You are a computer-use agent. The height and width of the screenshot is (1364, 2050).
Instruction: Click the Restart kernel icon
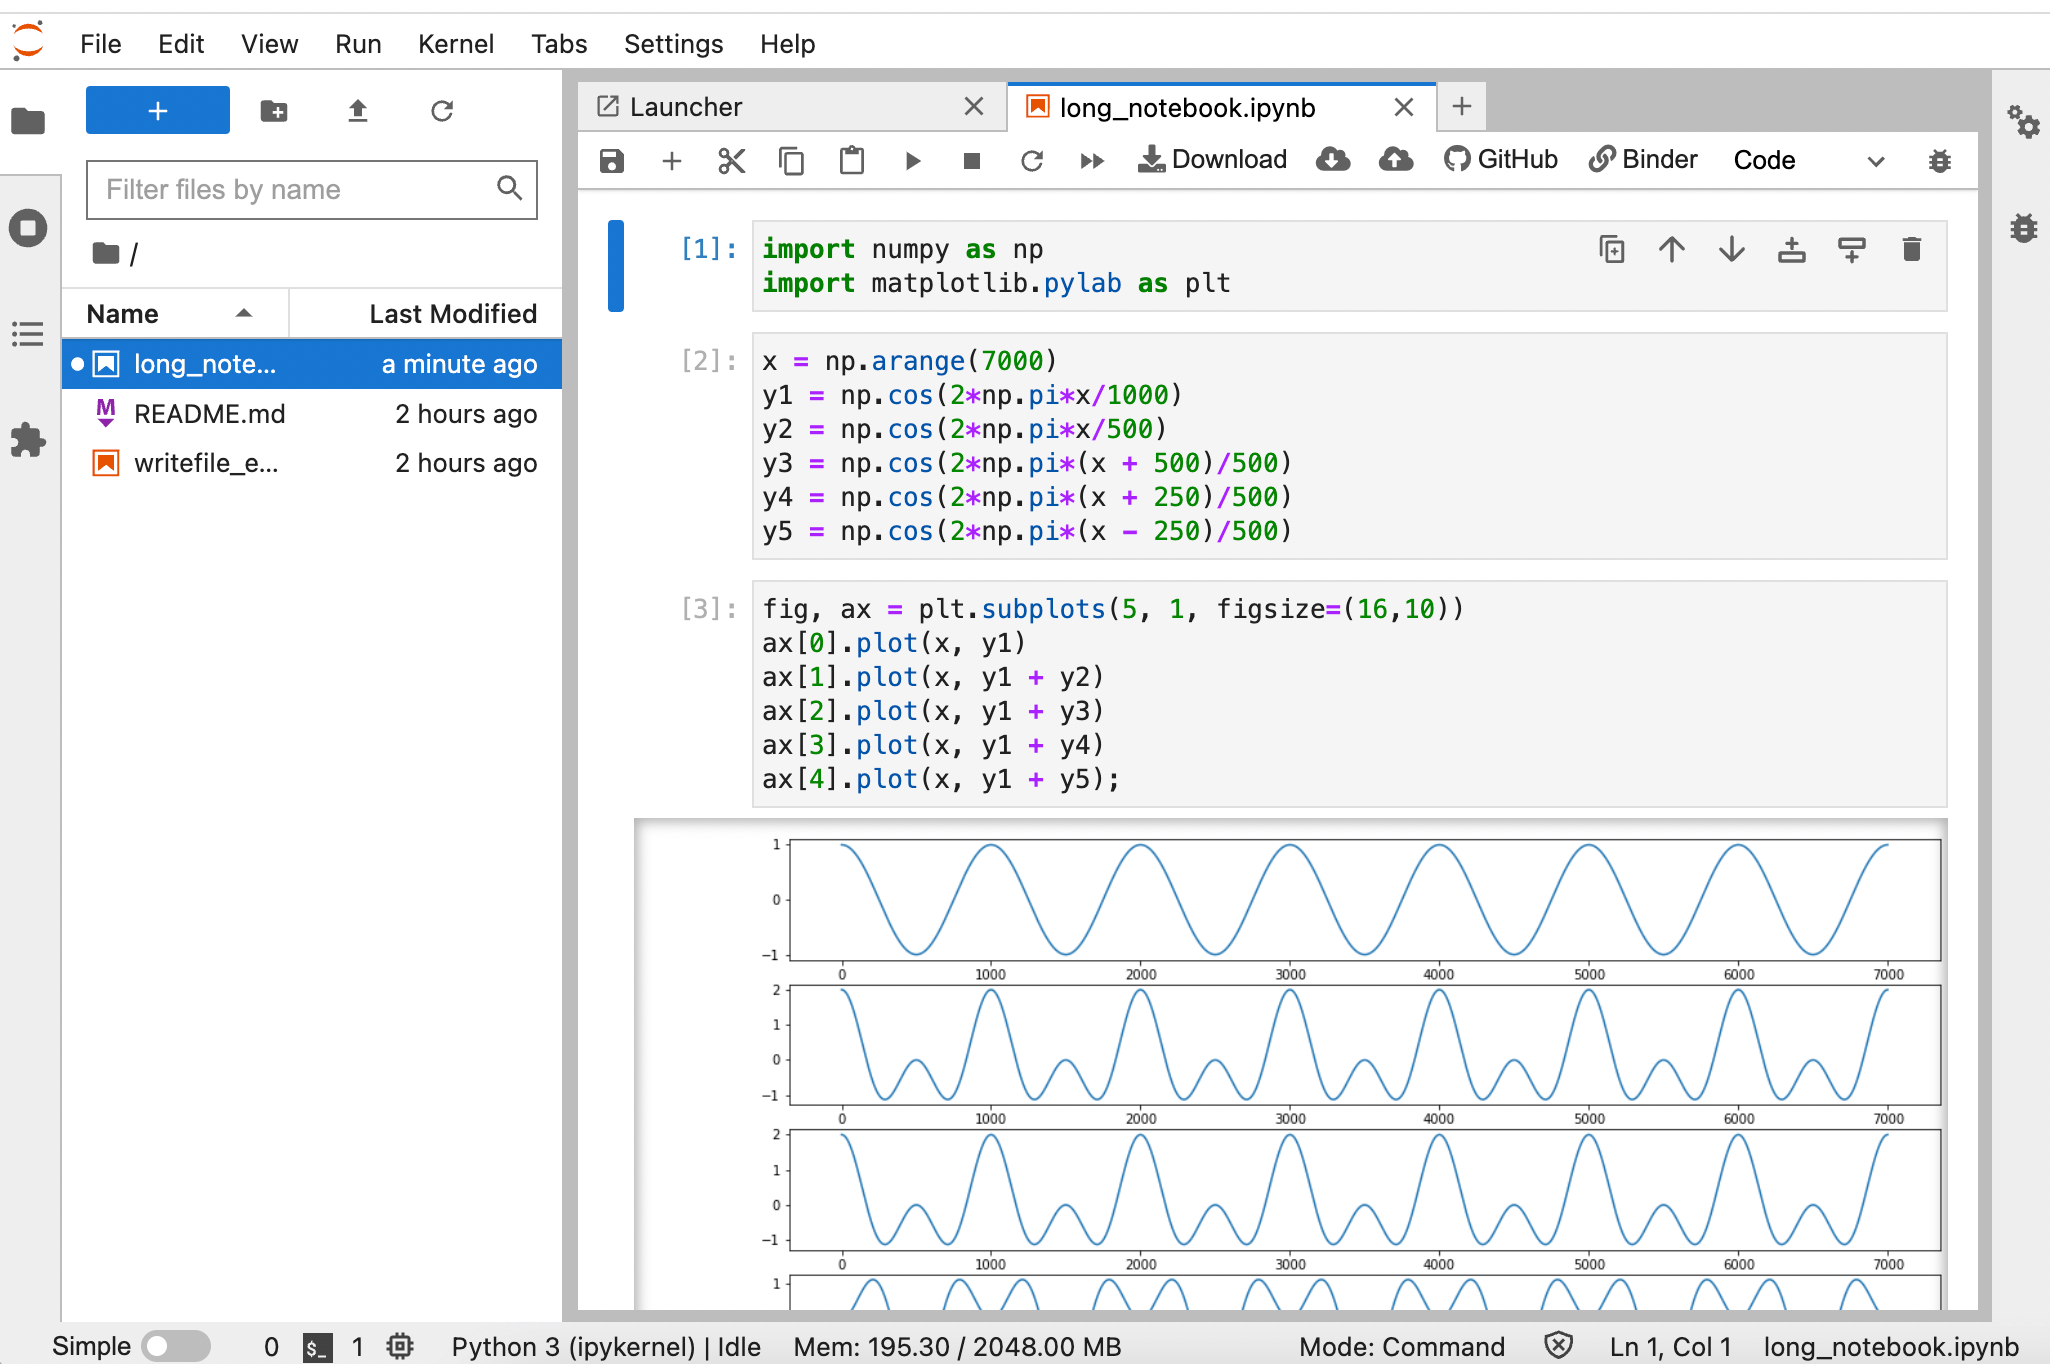click(1032, 158)
